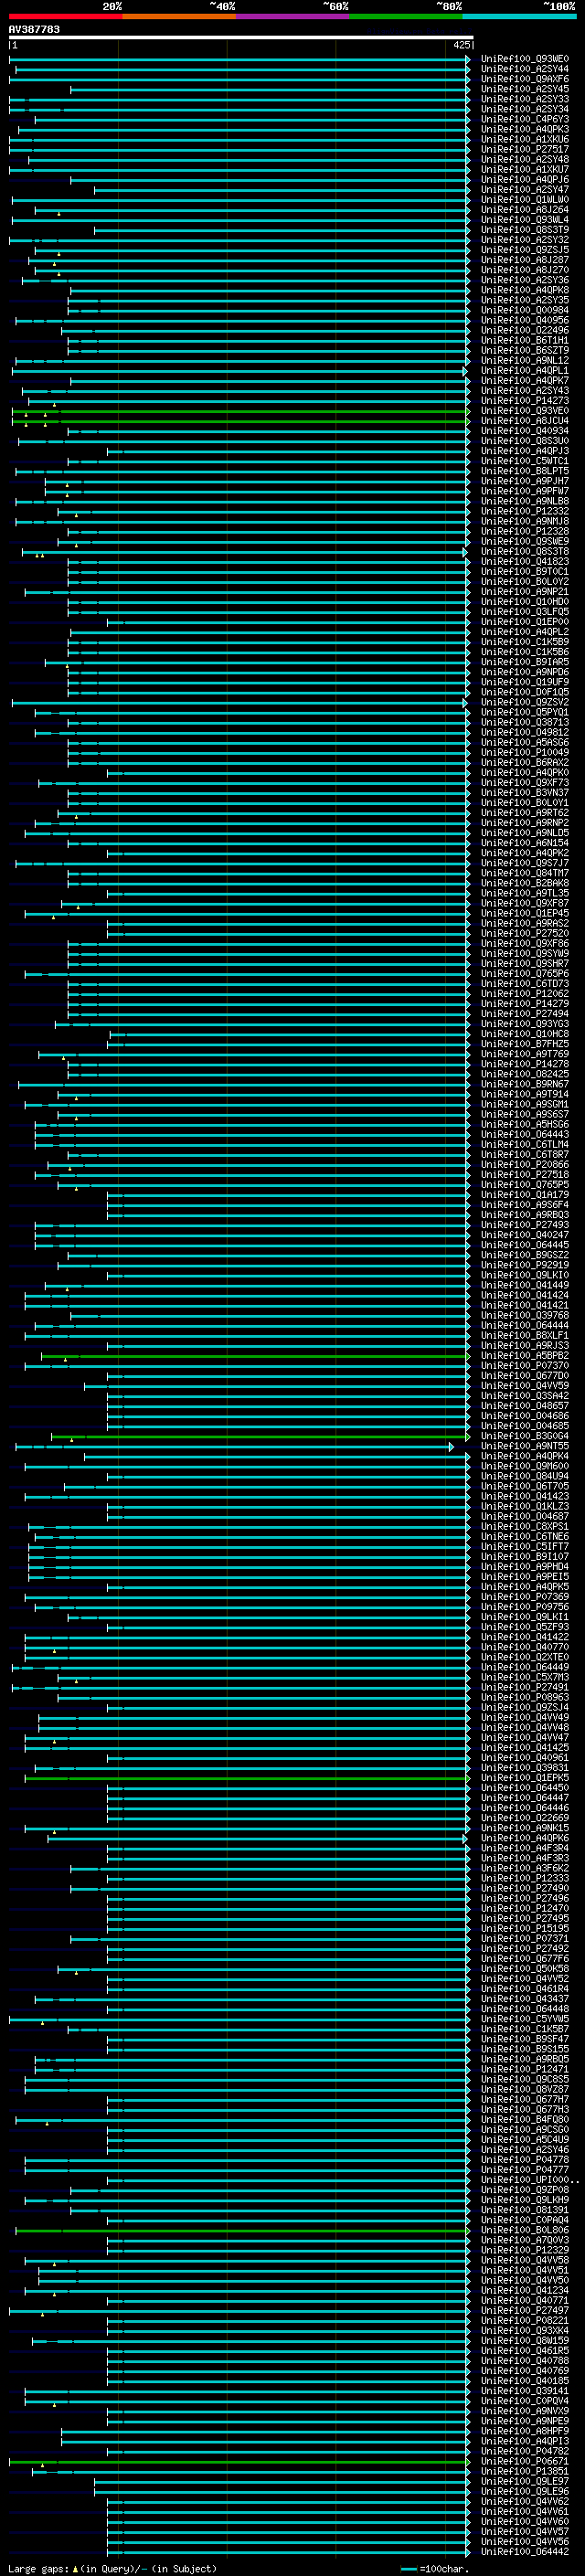Click the red 20% identity legend swatch
The height and width of the screenshot is (2576, 585).
(65, 16)
